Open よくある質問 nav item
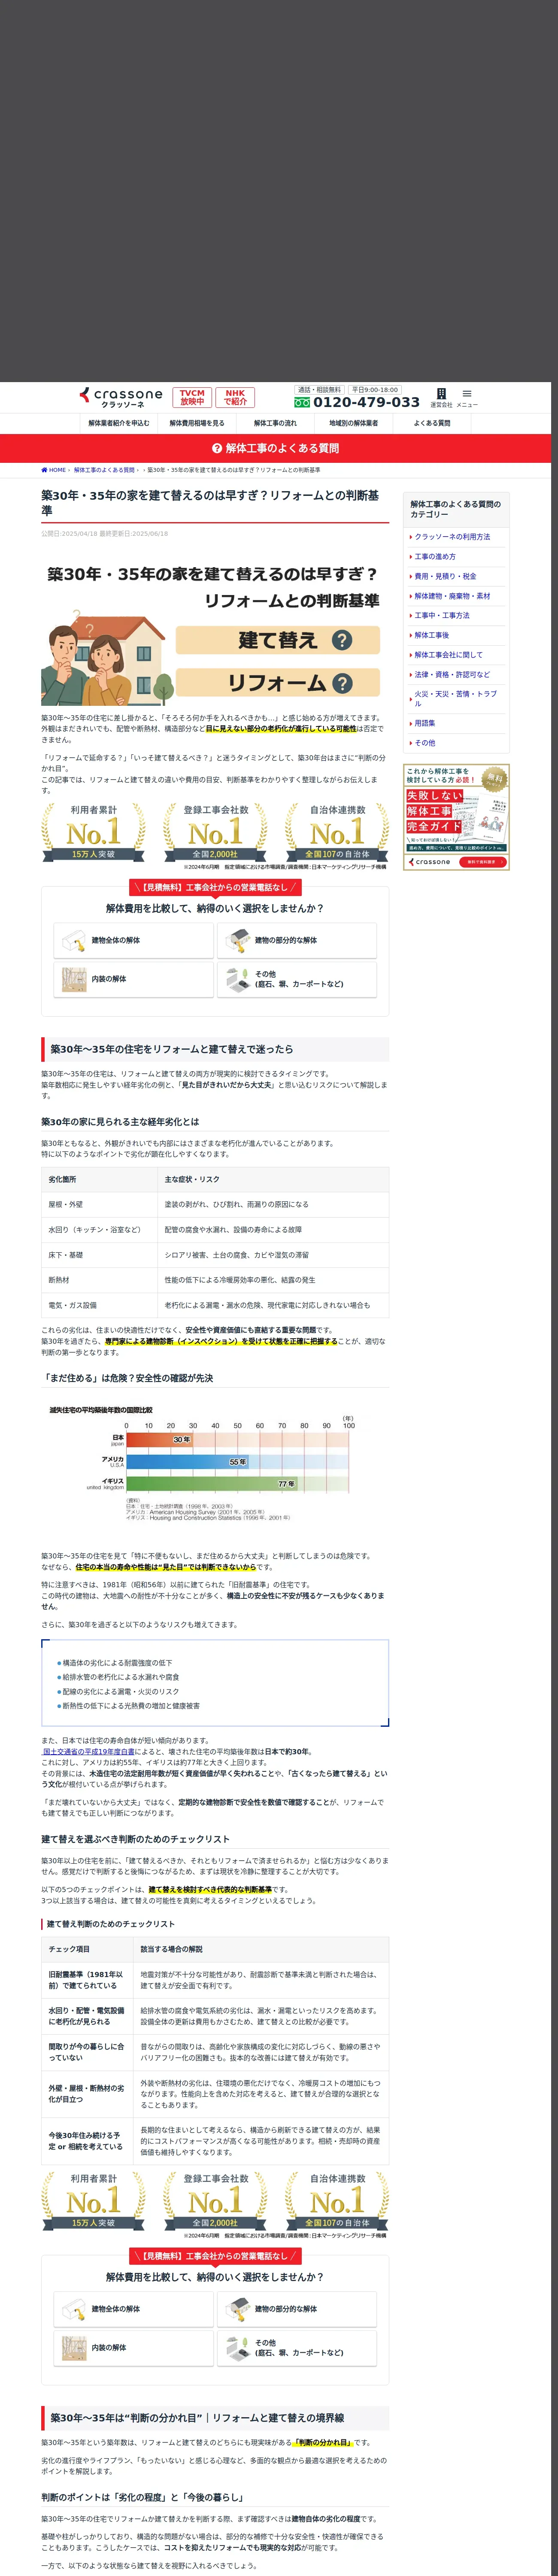The height and width of the screenshot is (2576, 558). point(432,423)
